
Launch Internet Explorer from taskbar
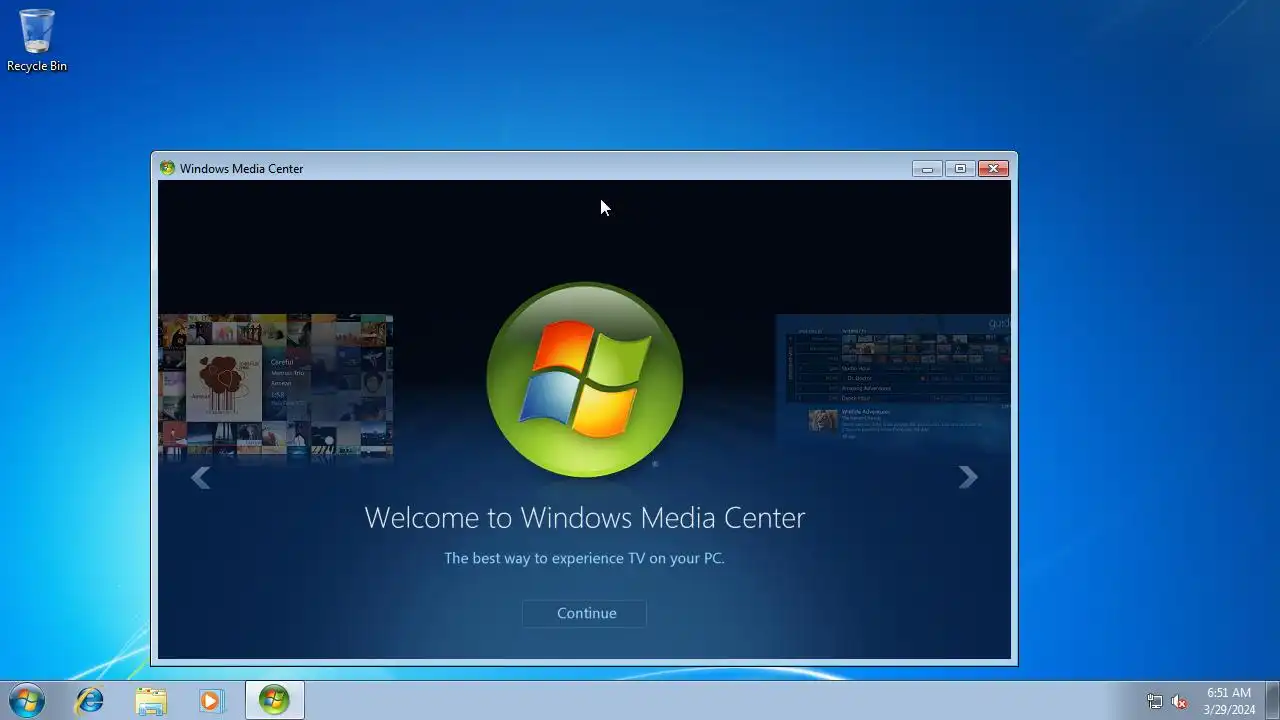[x=89, y=701]
